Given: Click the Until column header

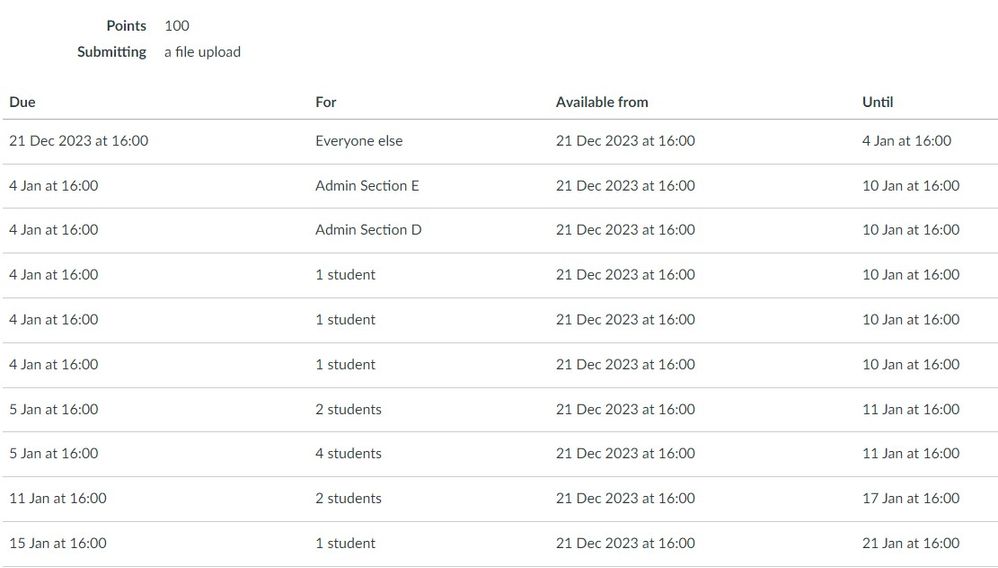Looking at the screenshot, I should click(x=878, y=102).
